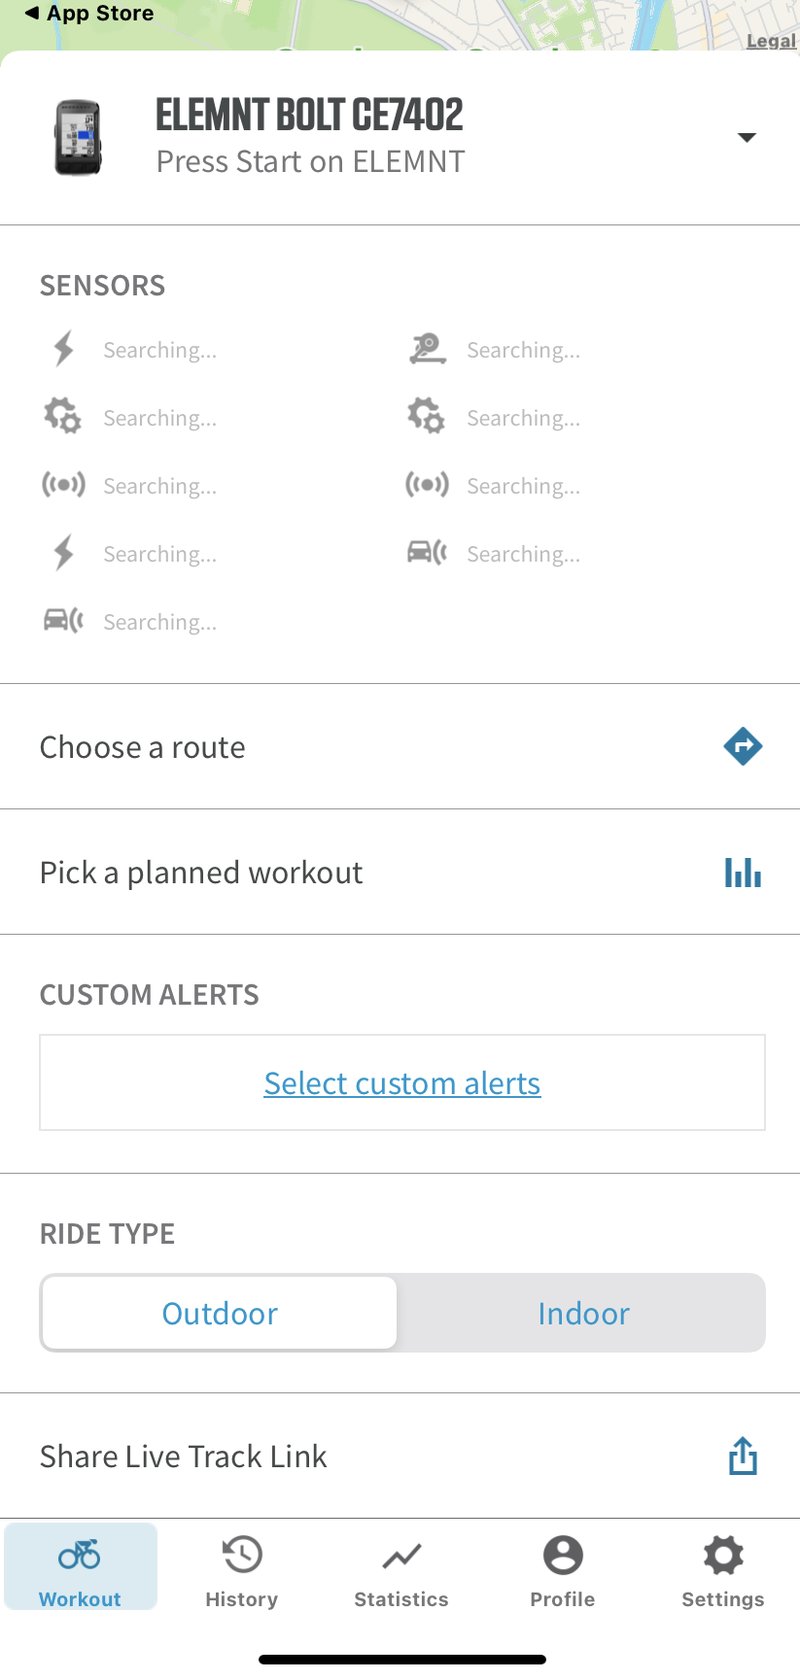Screen dimensions: 800x1680
Task: Open the Share Live Track Link share icon
Action: (x=742, y=1456)
